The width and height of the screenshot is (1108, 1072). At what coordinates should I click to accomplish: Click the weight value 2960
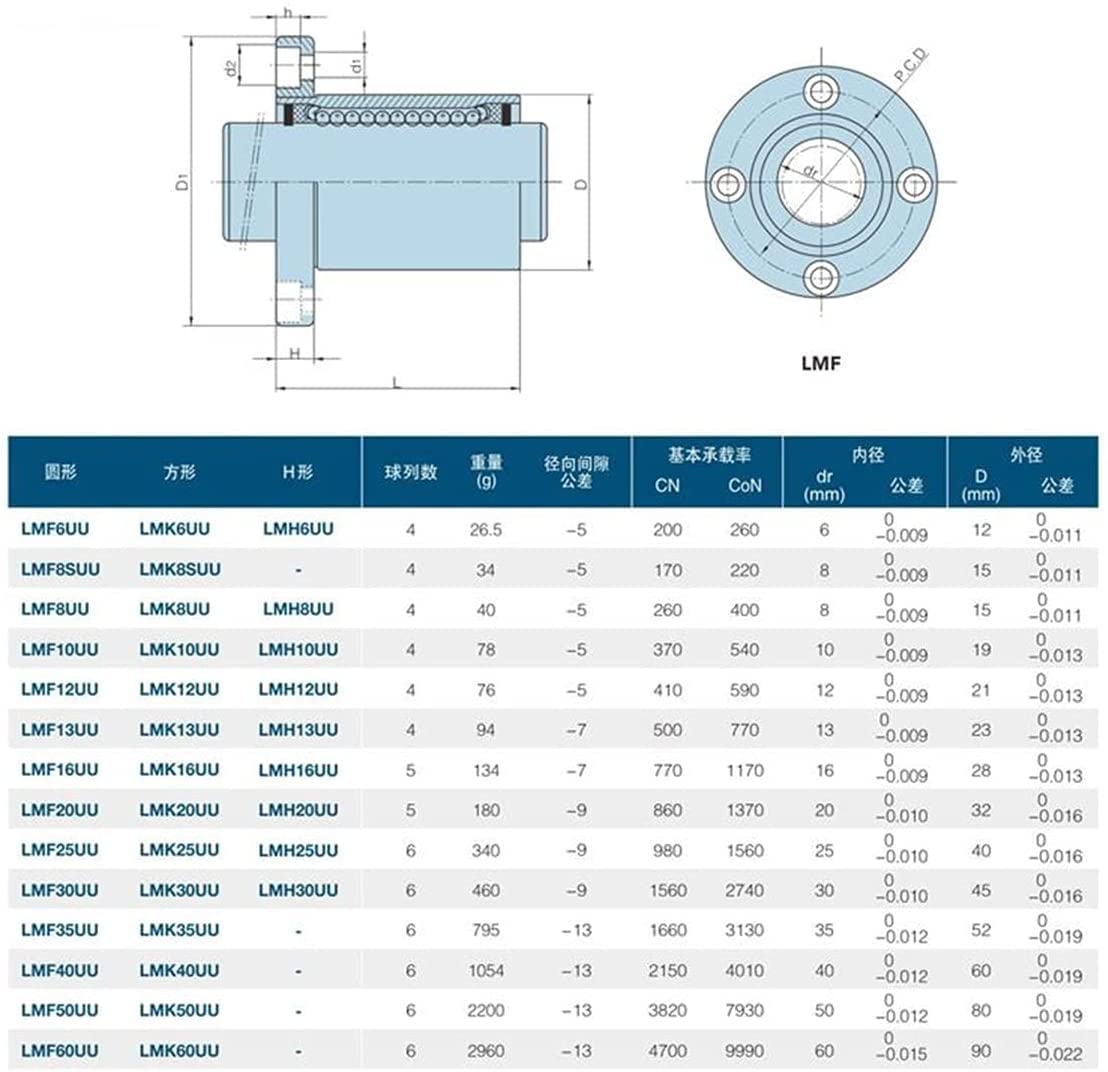click(x=486, y=1051)
